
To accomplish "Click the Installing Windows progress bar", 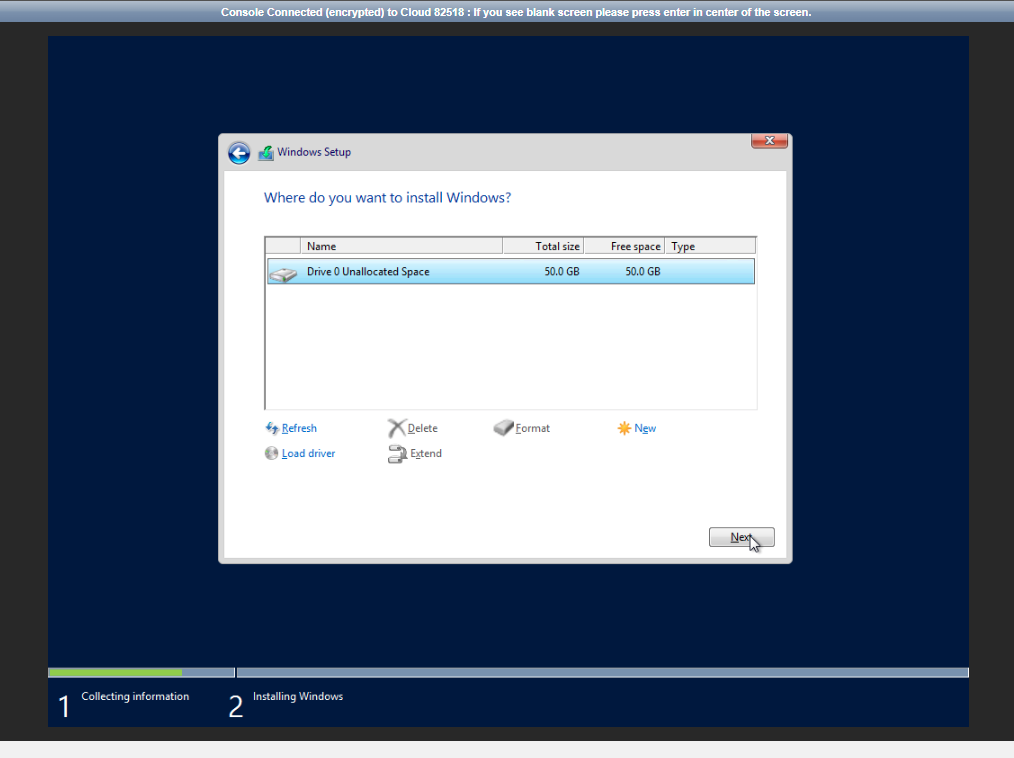I will (603, 673).
